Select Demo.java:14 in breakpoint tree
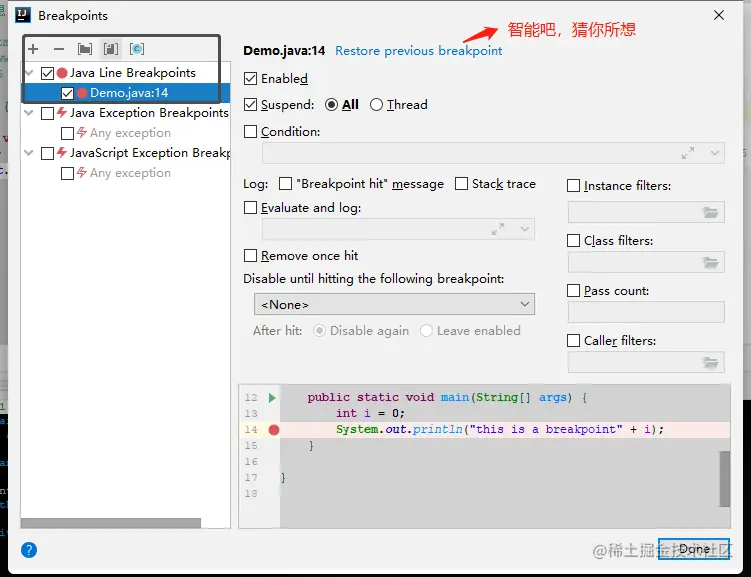 [x=126, y=93]
